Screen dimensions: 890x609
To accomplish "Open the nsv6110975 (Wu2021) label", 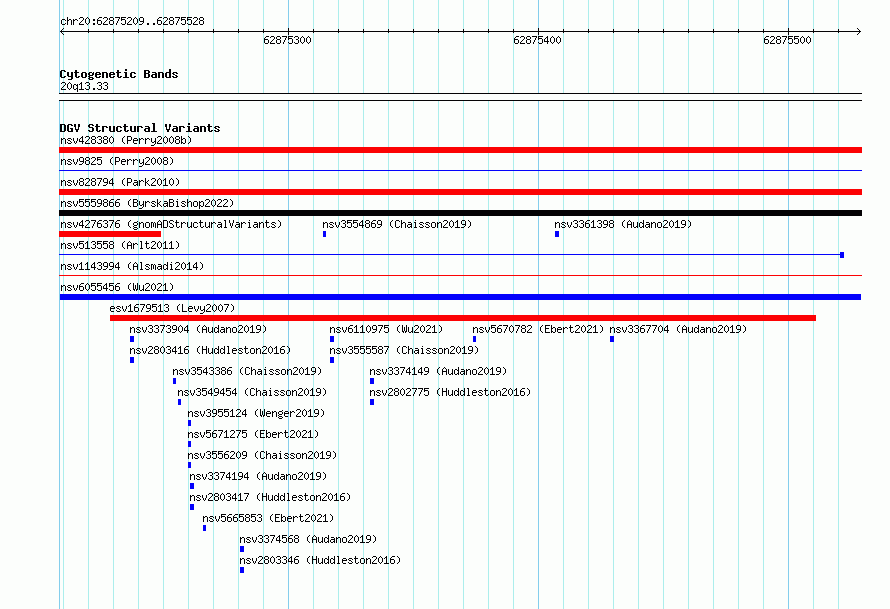I will coord(386,329).
